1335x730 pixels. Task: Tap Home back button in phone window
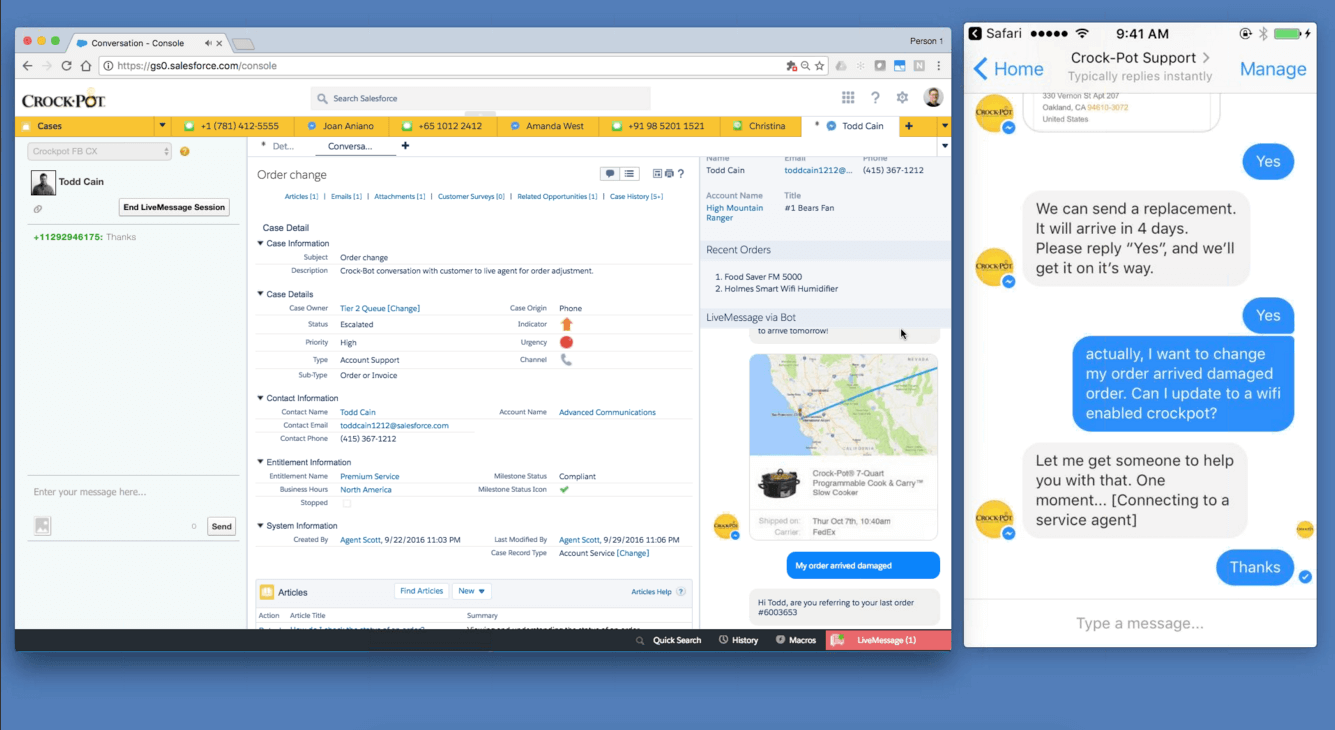click(x=1009, y=69)
